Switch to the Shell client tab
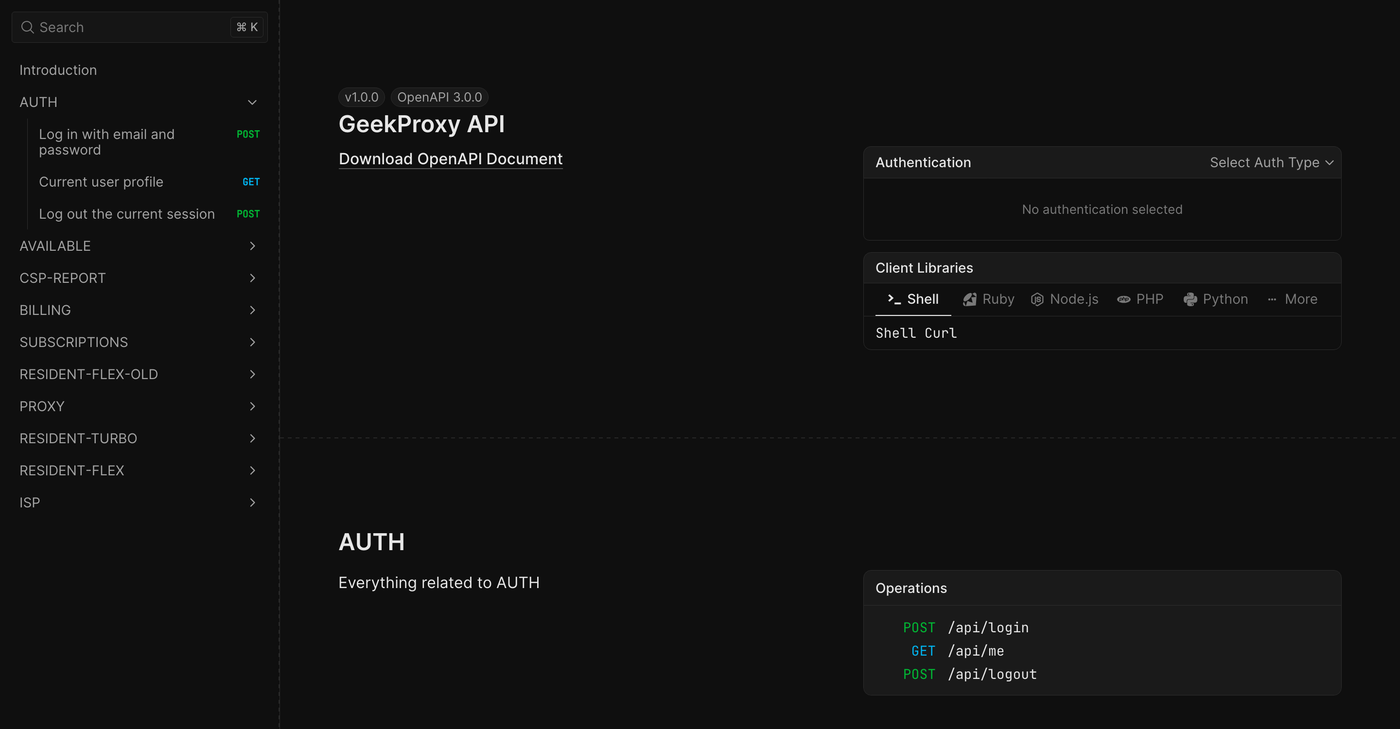Screen dimensions: 1400x729 [913, 299]
